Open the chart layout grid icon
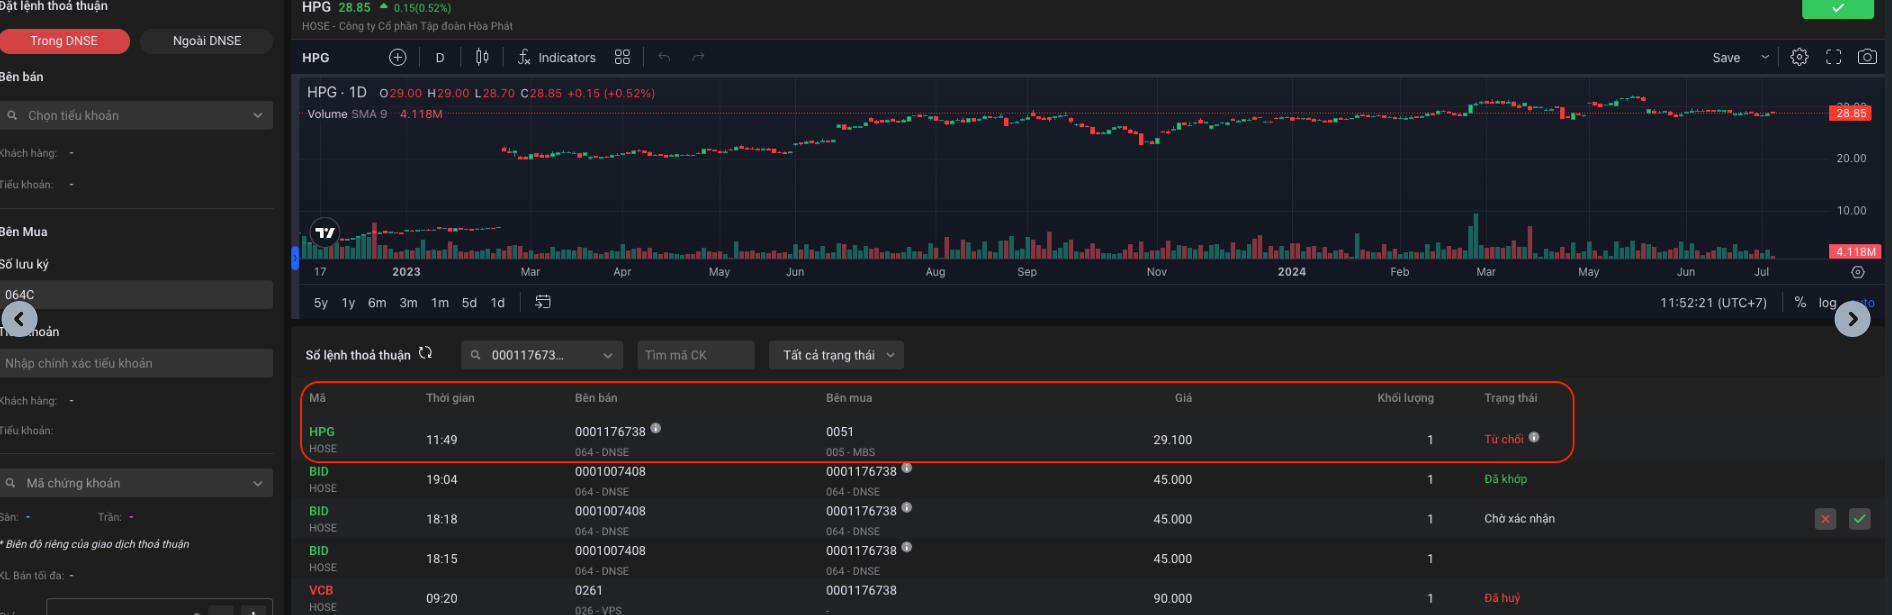 pos(622,57)
